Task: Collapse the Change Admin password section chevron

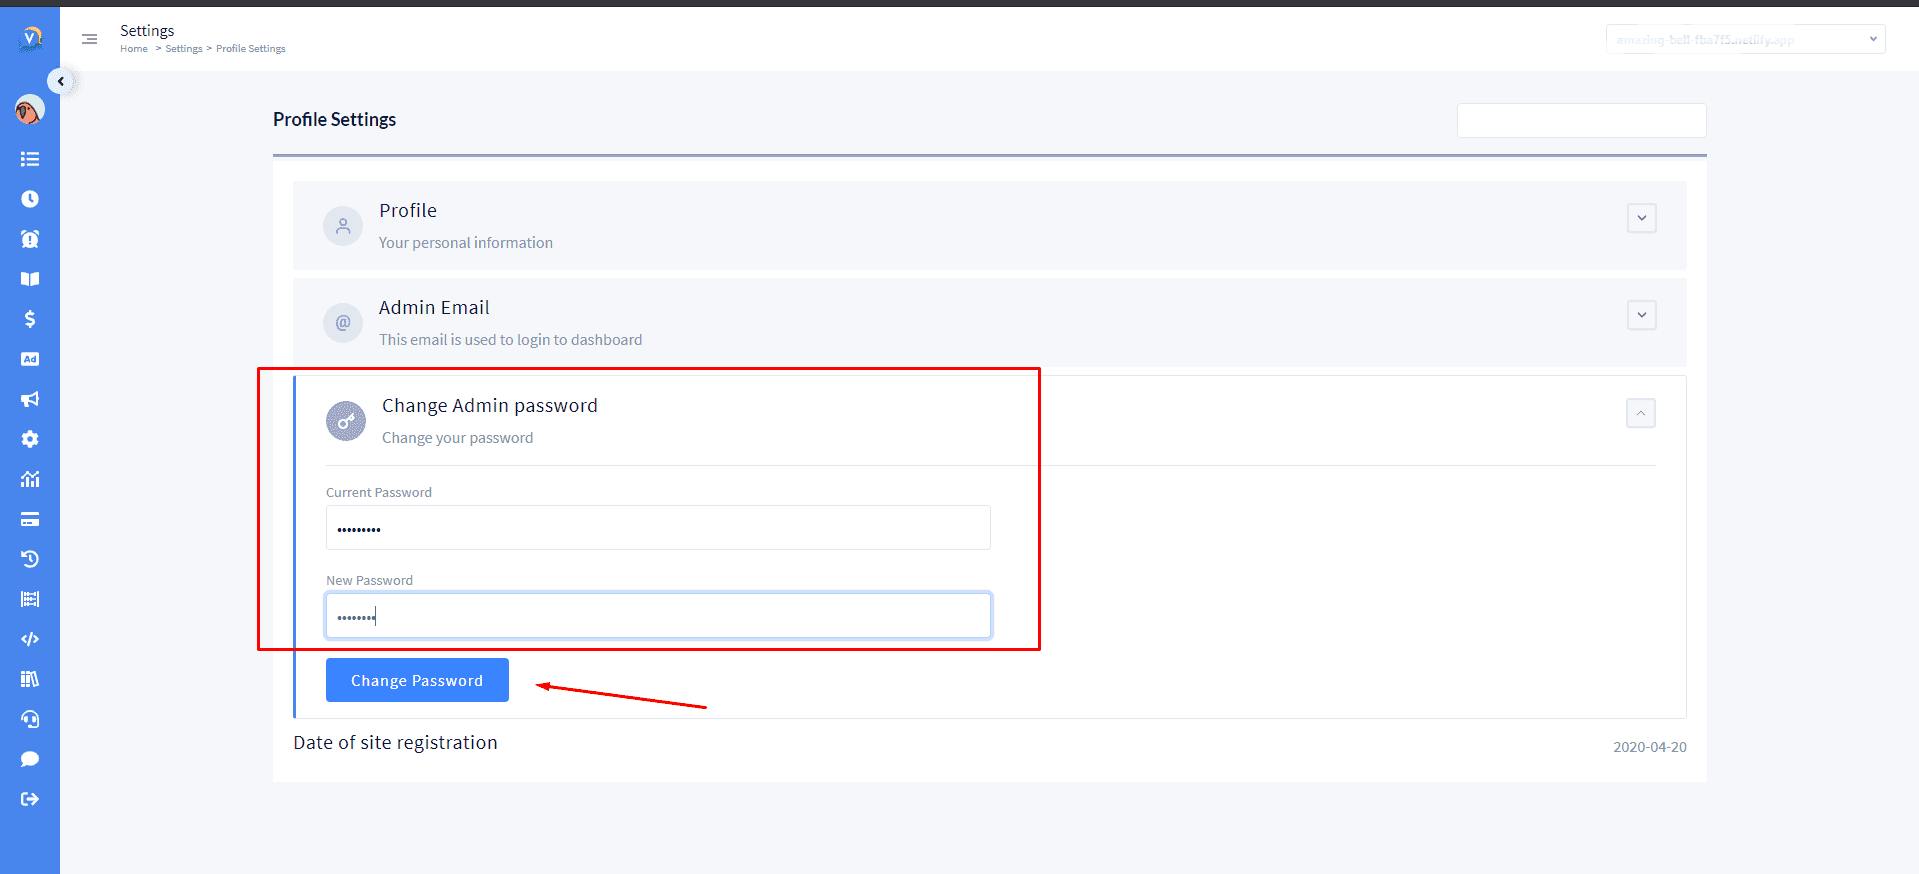Action: pos(1641,413)
